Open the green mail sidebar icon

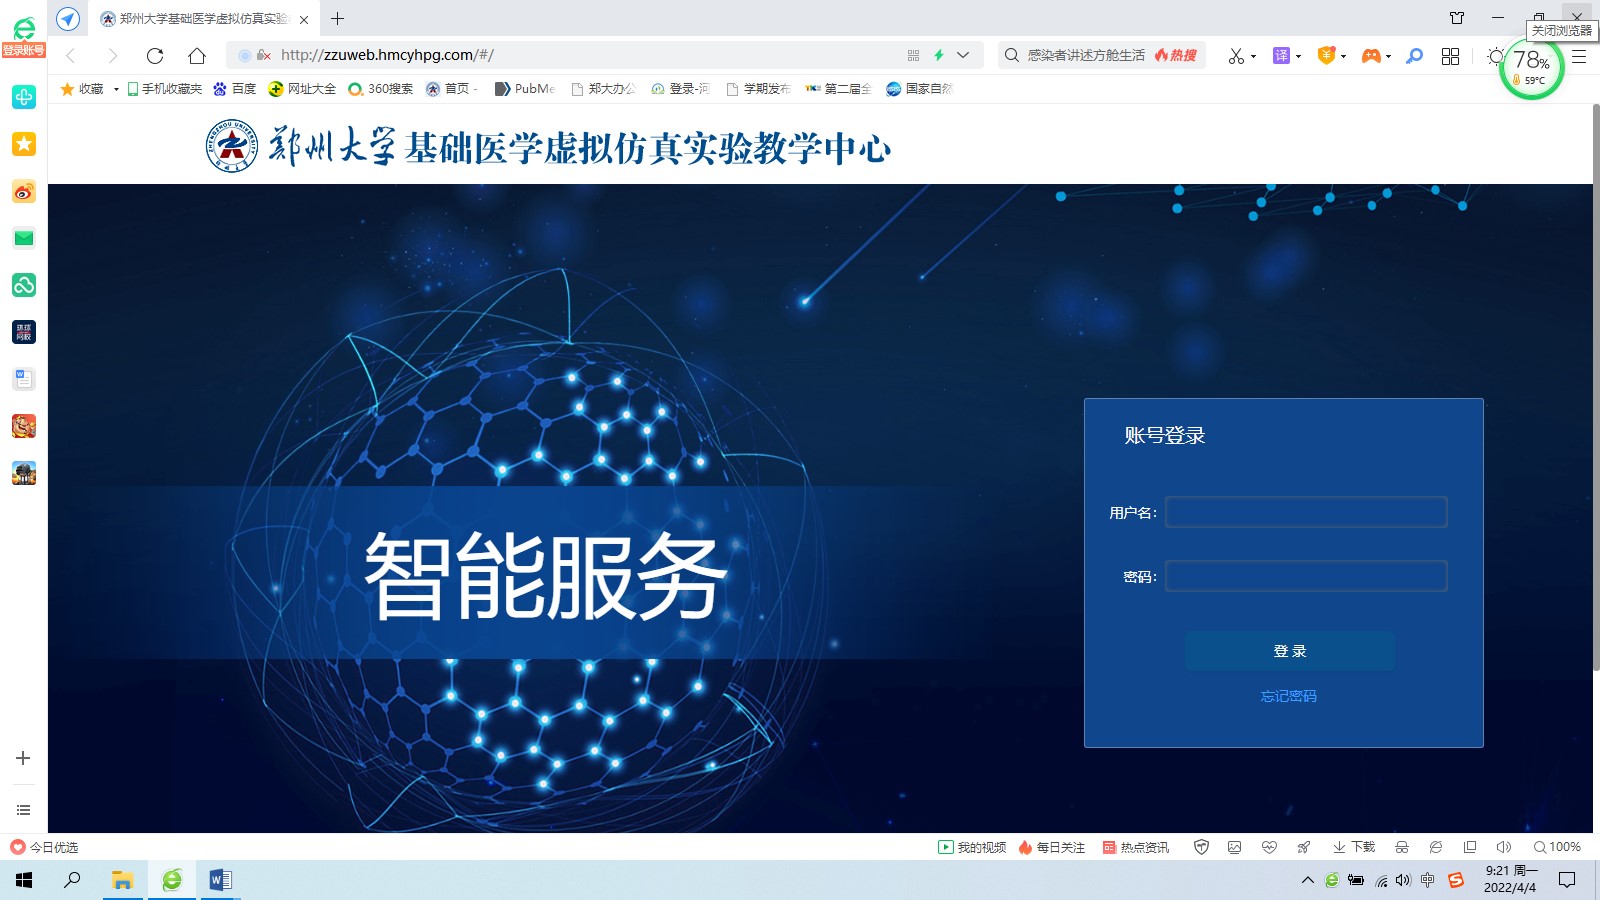coord(24,238)
